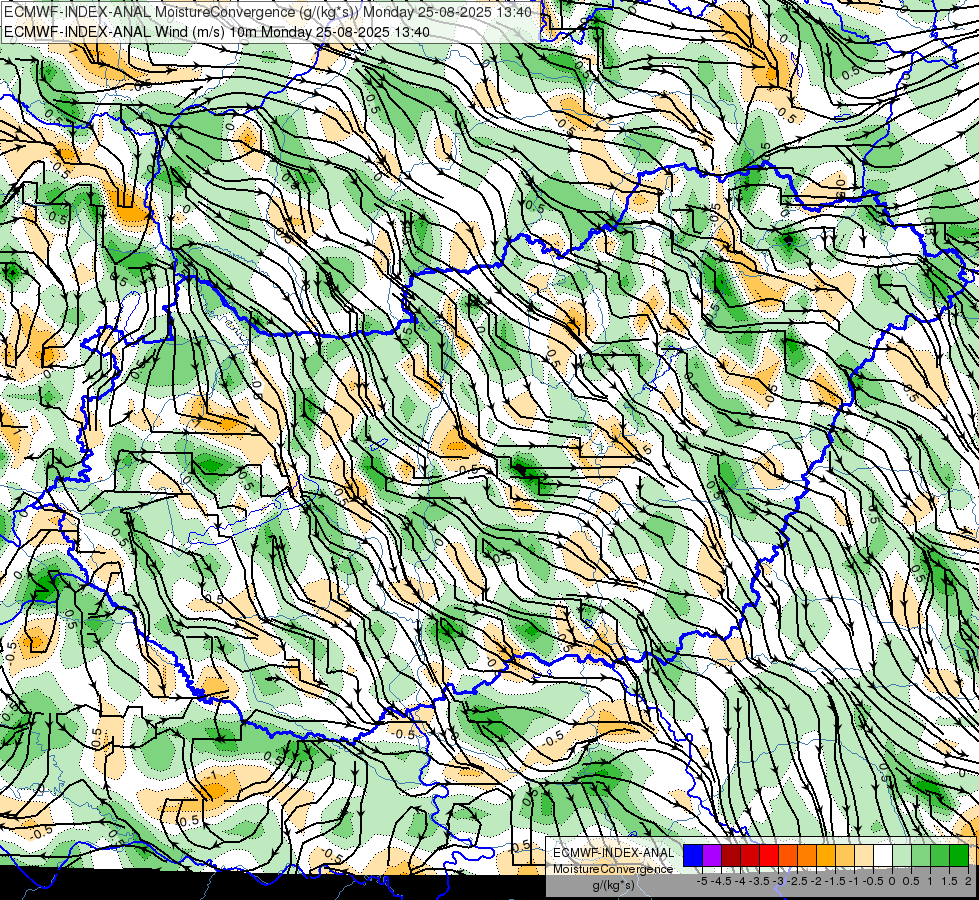Select the white legend swatch
979x900 pixels.
pos(883,855)
